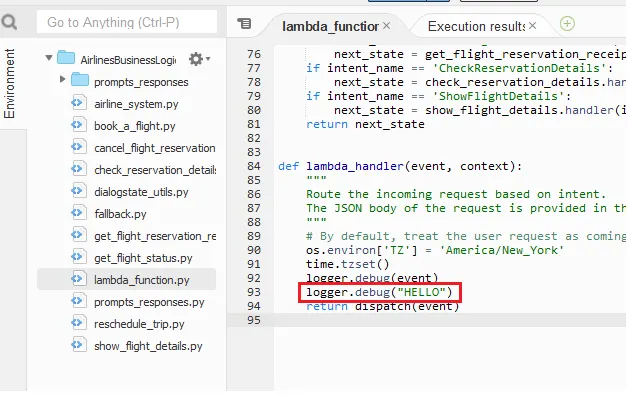Open cancel_flight_reservation file
Screen dimensions: 628x395
155,148
